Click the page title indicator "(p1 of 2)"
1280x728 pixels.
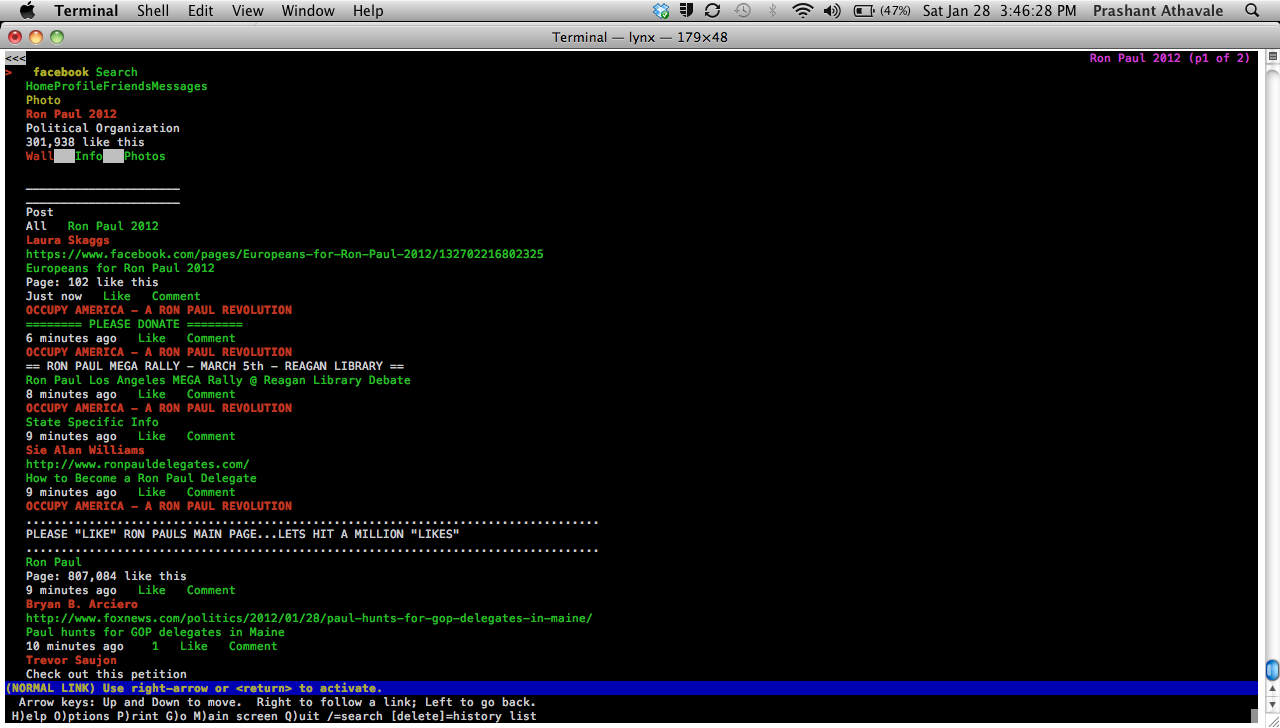[x=1219, y=58]
